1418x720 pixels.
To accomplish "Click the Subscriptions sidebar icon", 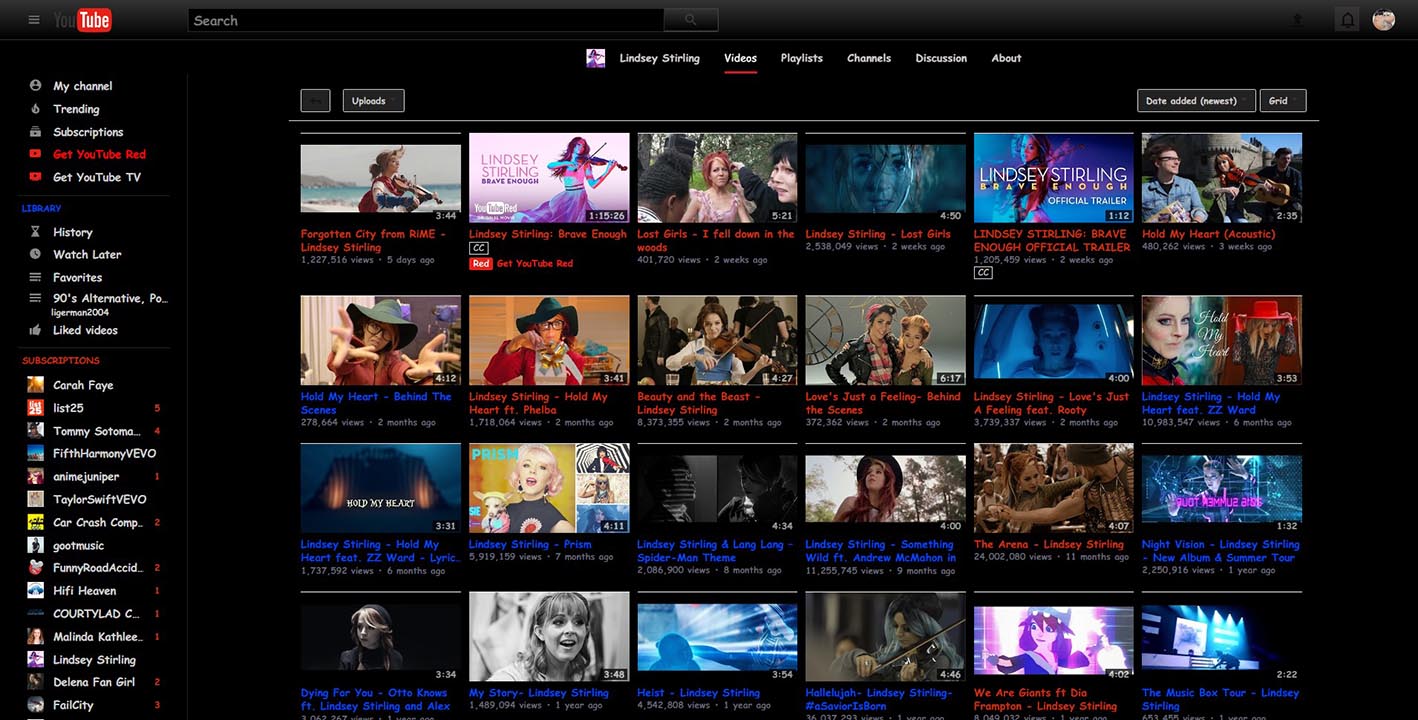I will click(36, 132).
